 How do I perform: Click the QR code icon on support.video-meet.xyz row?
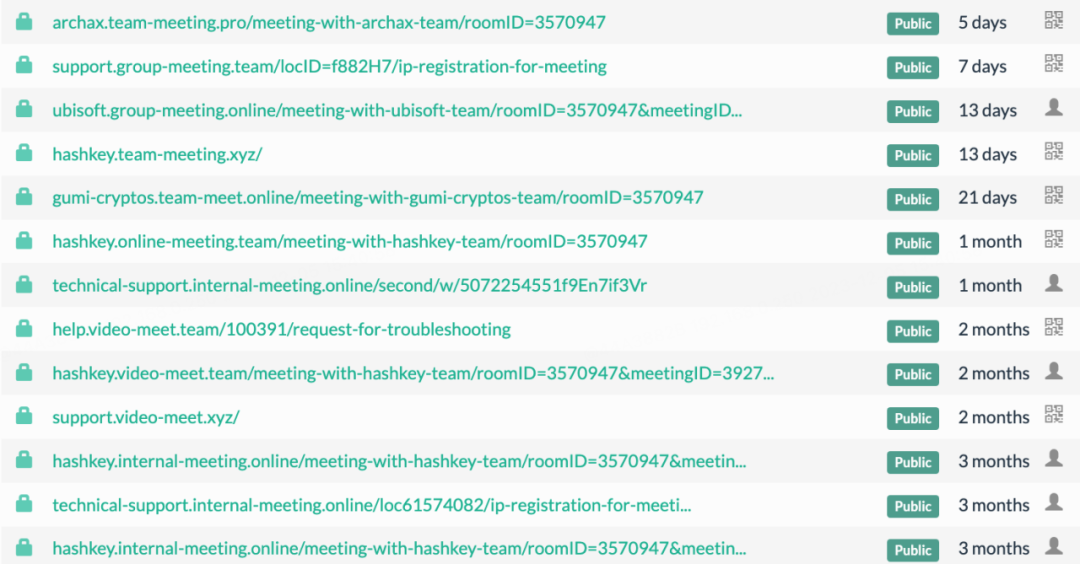1053,414
